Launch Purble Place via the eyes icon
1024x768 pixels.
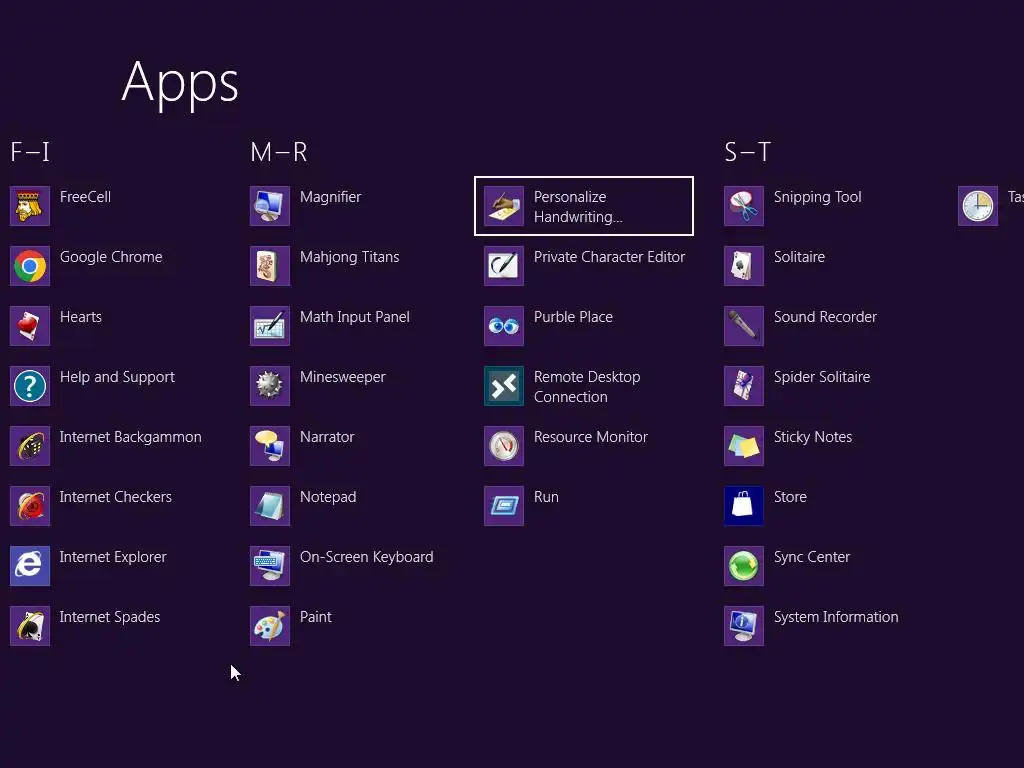pos(504,326)
